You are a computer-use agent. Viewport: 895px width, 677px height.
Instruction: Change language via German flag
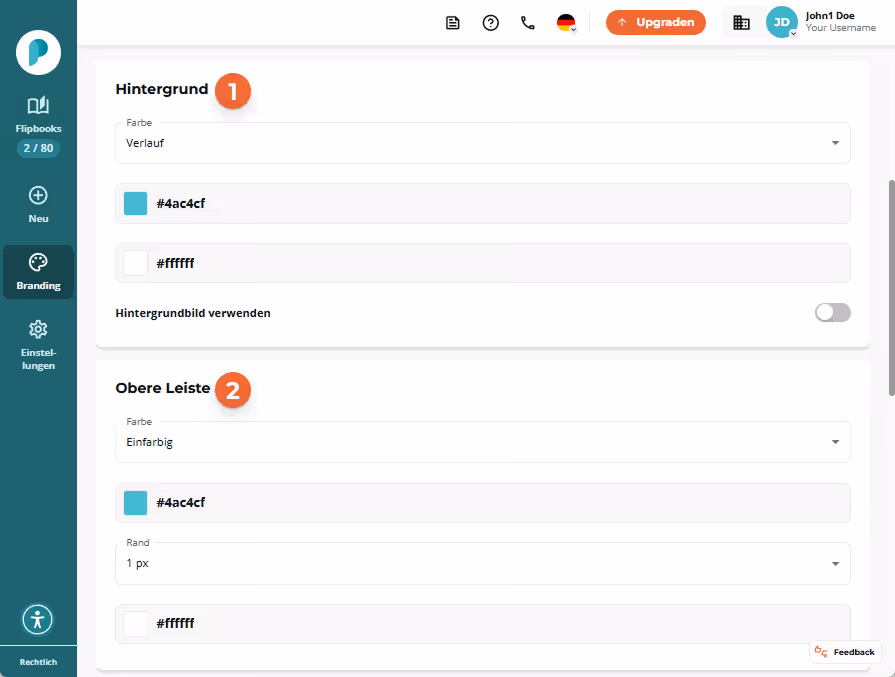point(566,23)
